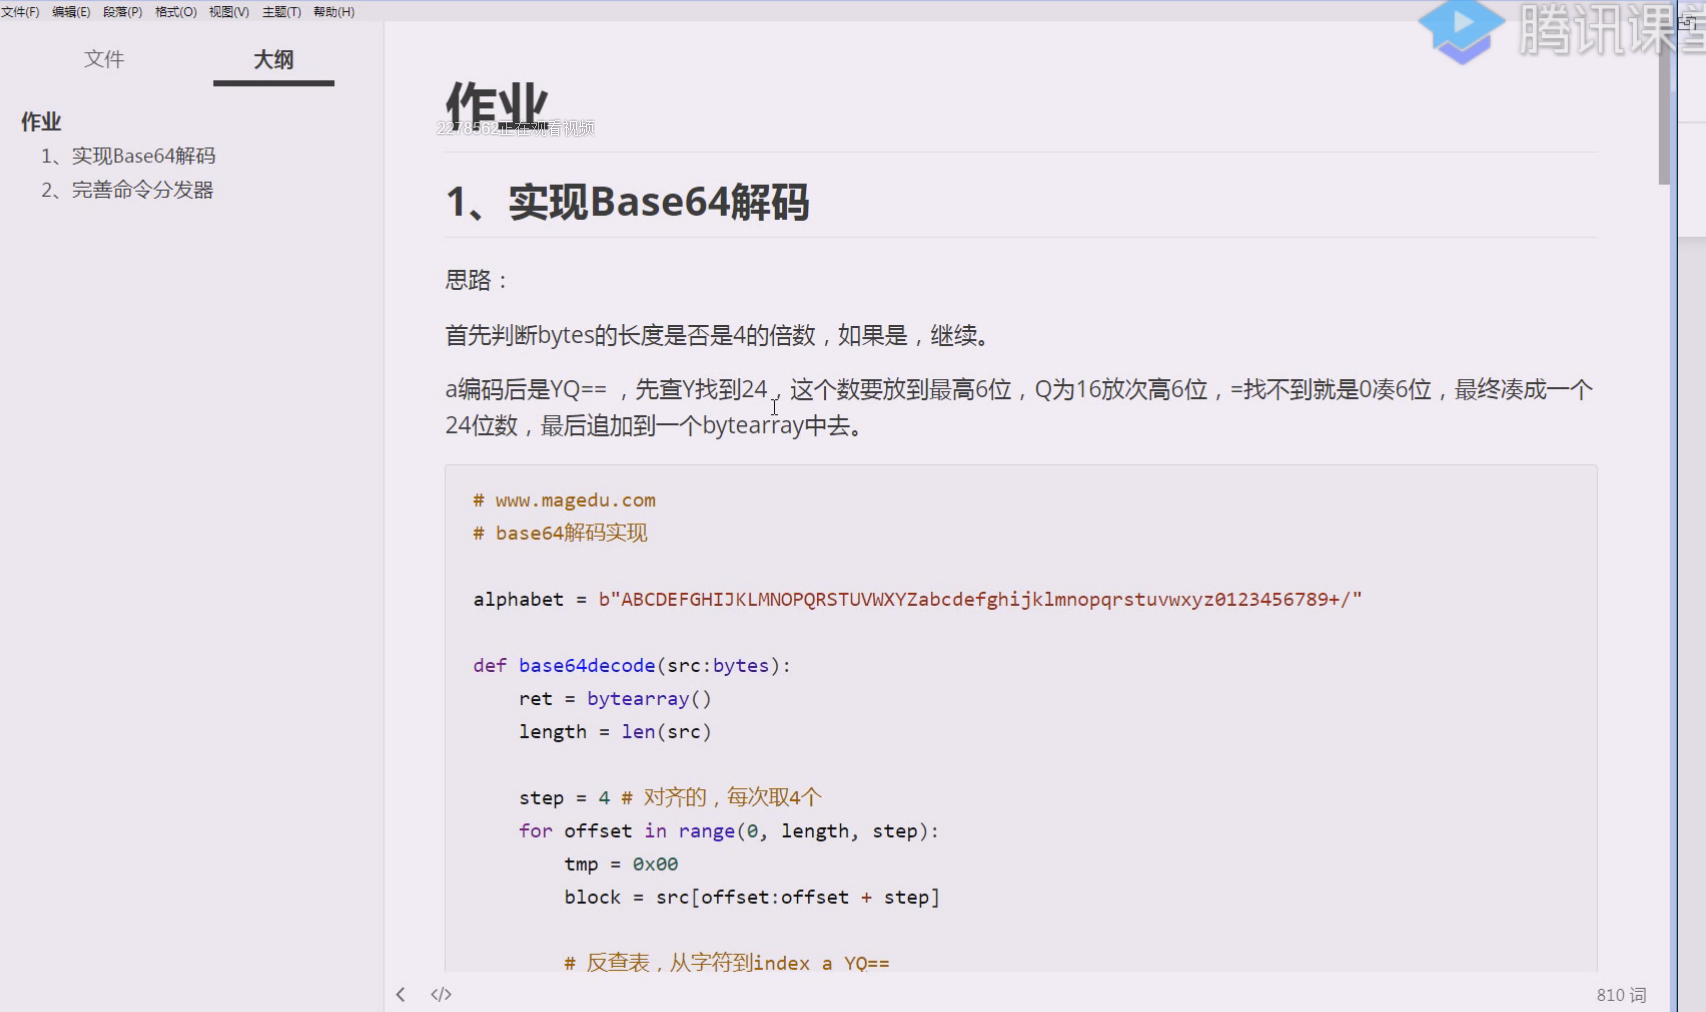Viewport: 1706px width, 1012px height.
Task: Jump to 2、完善命令分发器 in outline
Action: 127,190
